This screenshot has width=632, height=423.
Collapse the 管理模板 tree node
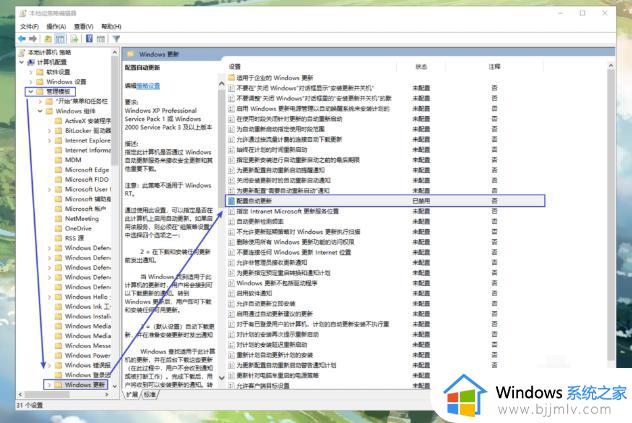(31, 92)
